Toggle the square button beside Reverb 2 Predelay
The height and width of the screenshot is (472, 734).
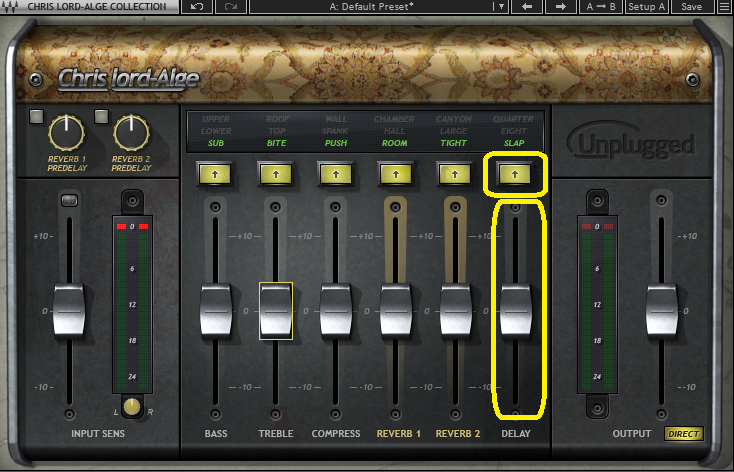(x=101, y=116)
